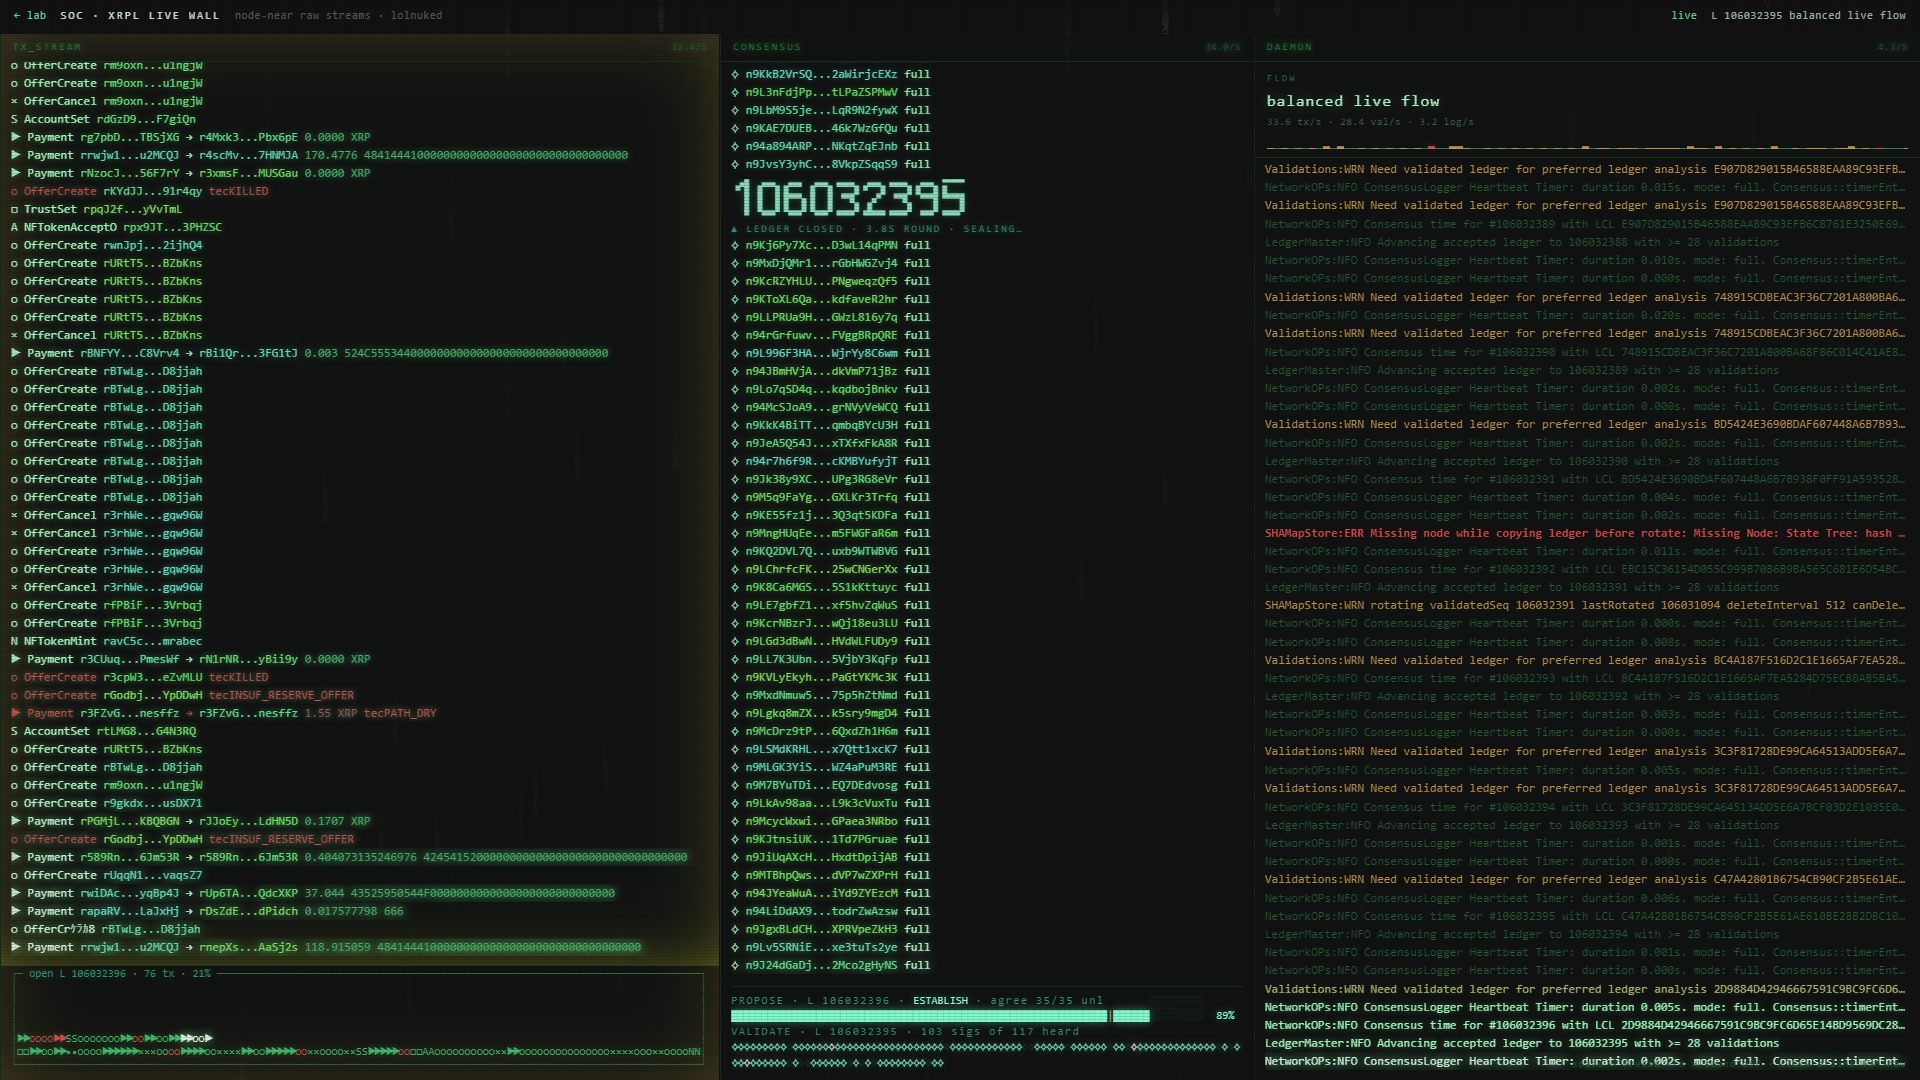Select the OfferCreate rUqqN1...vaqsZ7 row
Image resolution: width=1920 pixels, height=1080 pixels.
coord(360,875)
